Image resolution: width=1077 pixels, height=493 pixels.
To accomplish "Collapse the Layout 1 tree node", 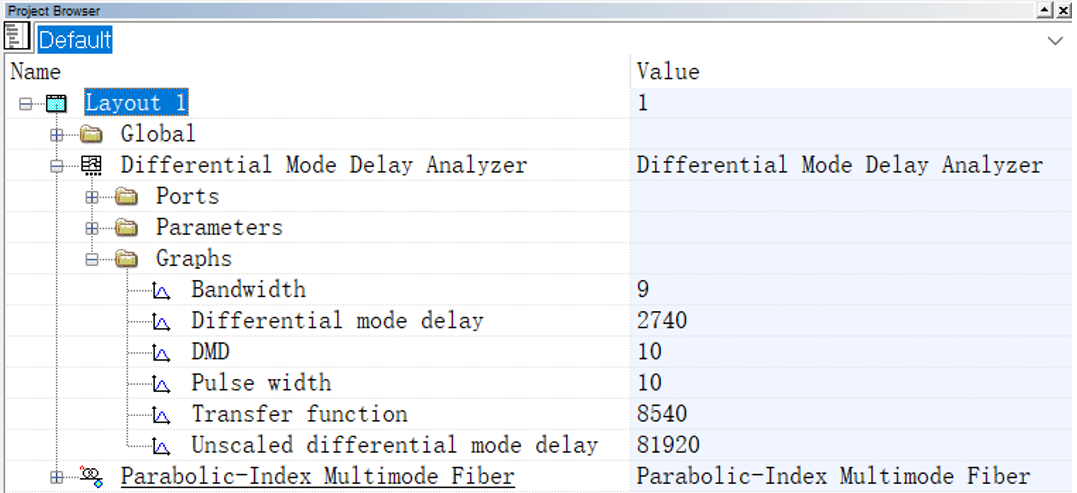I will tap(25, 104).
